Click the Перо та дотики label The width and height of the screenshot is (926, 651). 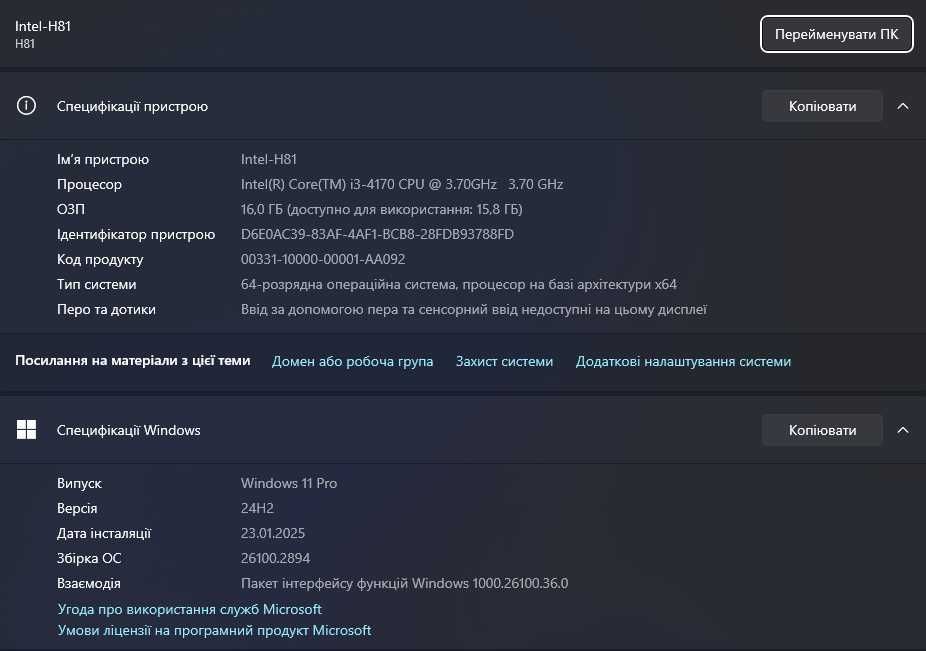(106, 309)
